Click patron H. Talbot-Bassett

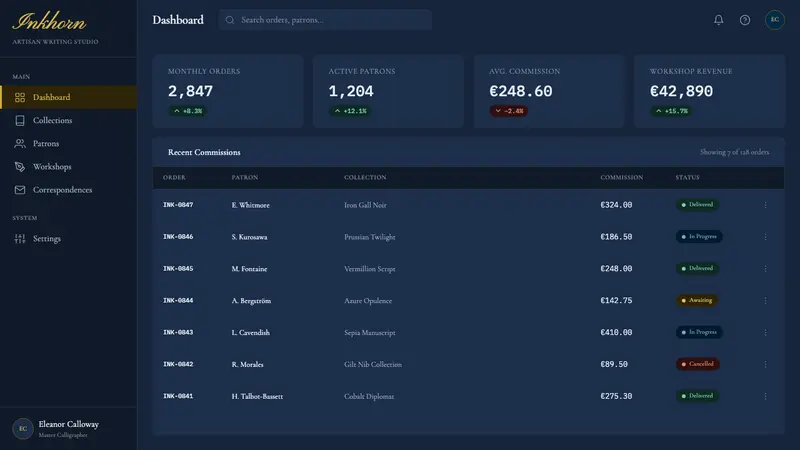(x=257, y=396)
